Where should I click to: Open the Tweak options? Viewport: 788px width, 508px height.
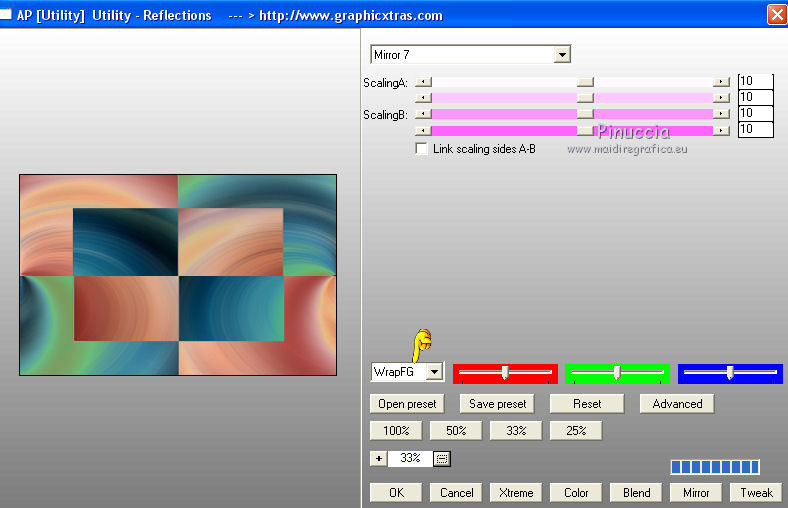click(x=756, y=492)
